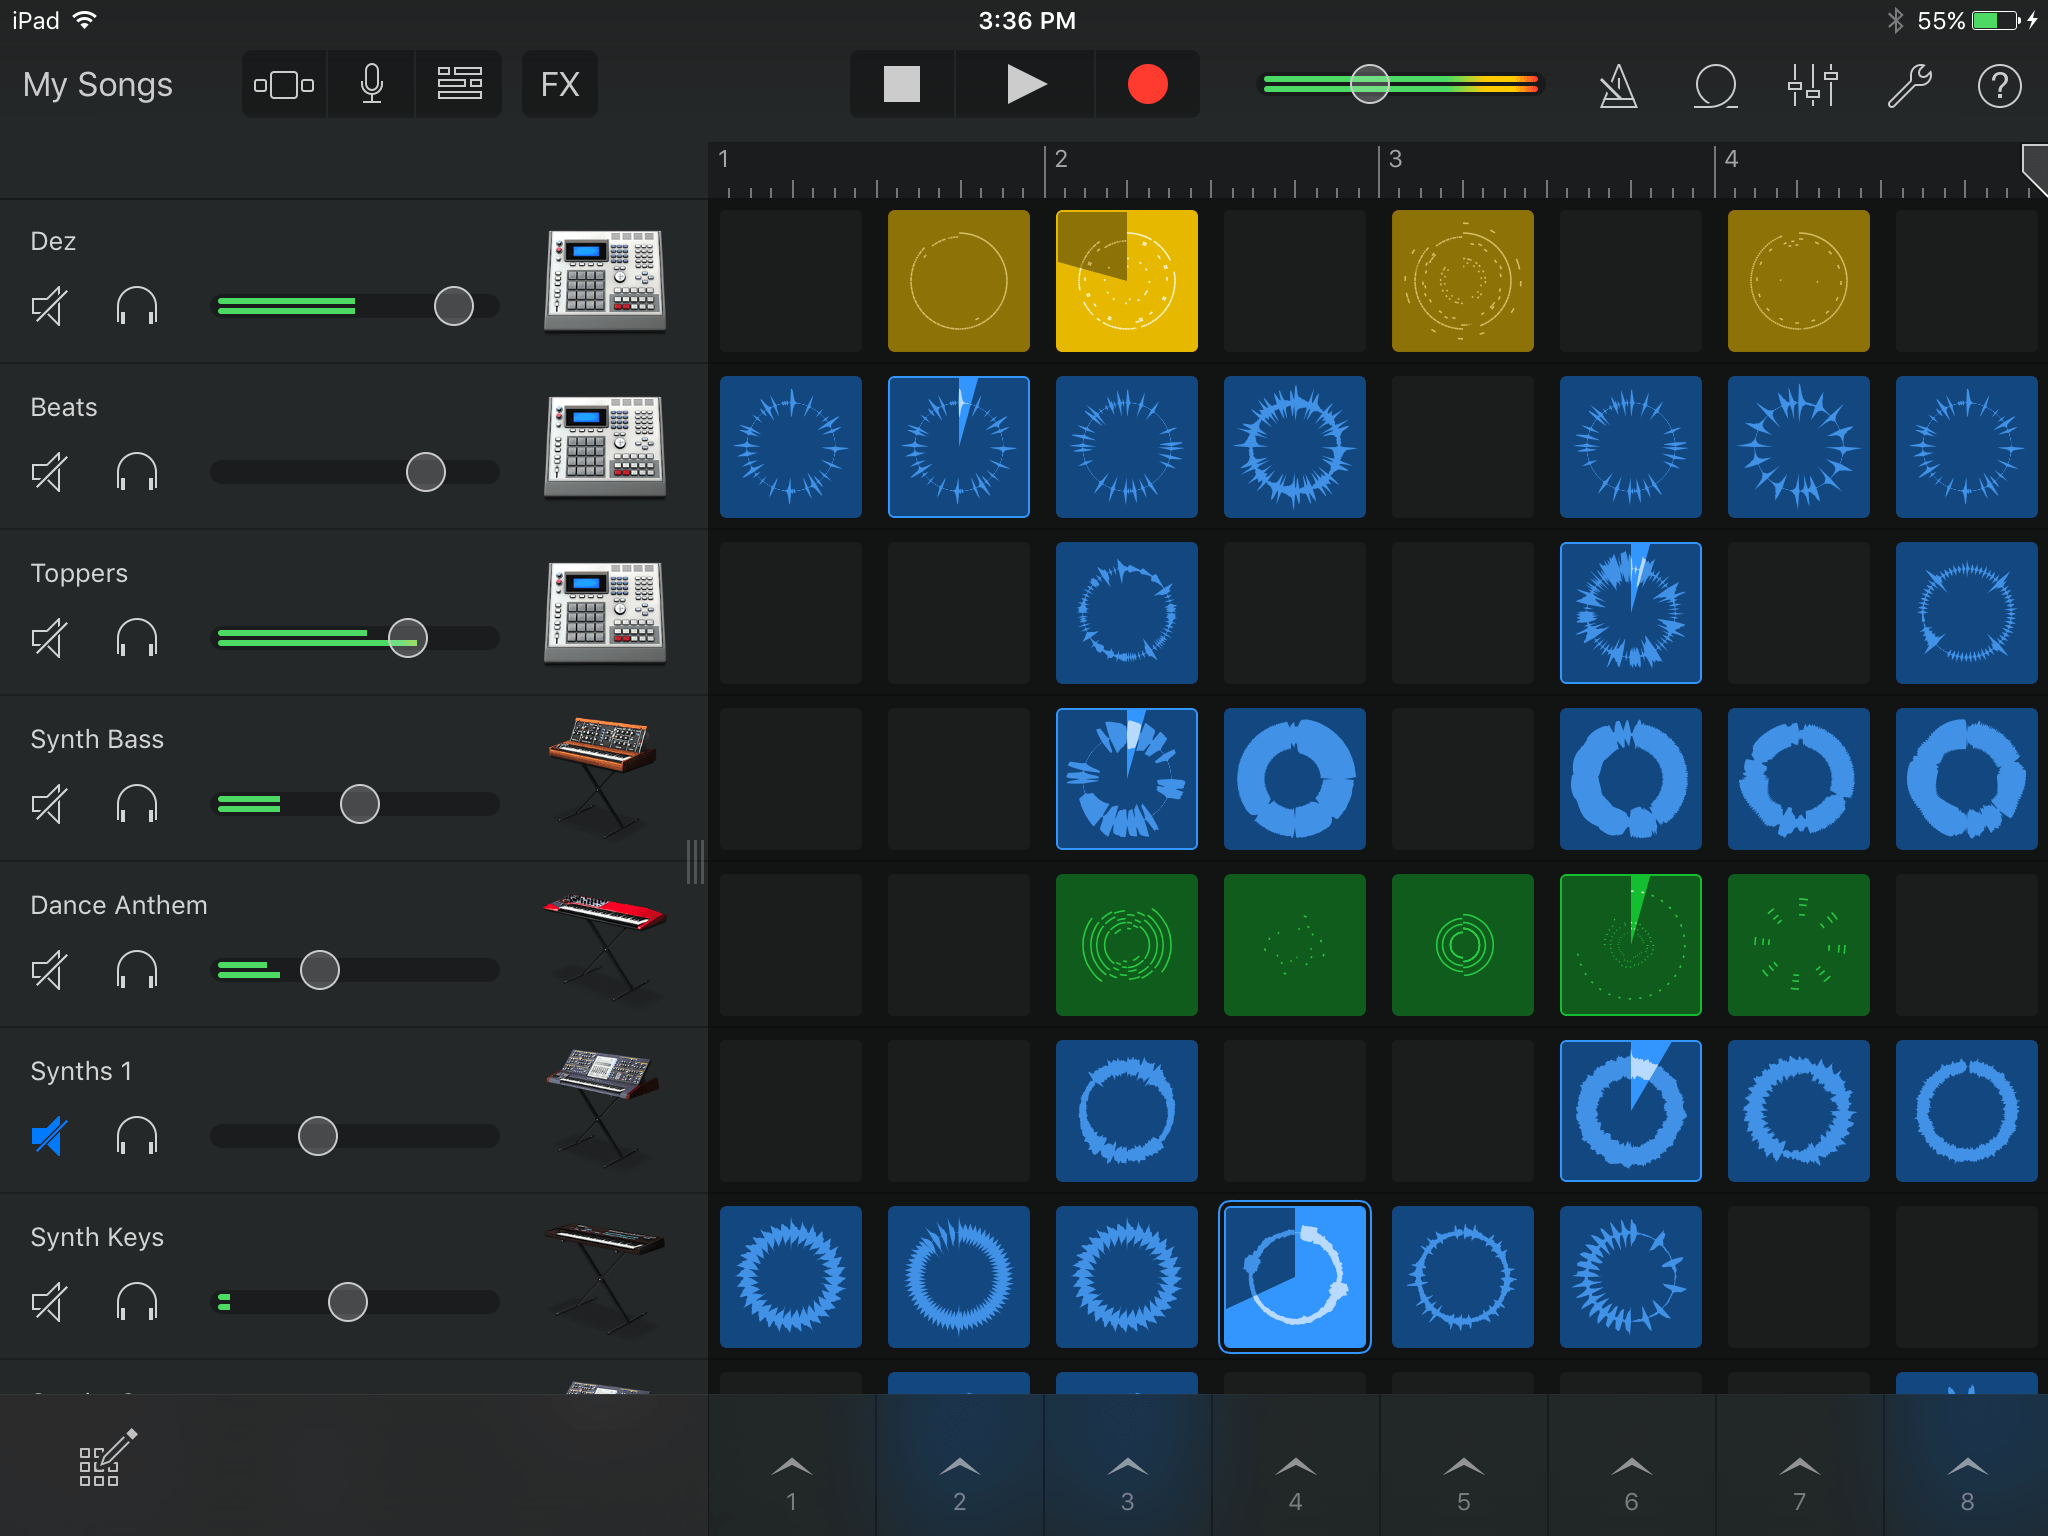Open the Loop Browser icon
The image size is (2048, 1536).
click(x=1715, y=86)
